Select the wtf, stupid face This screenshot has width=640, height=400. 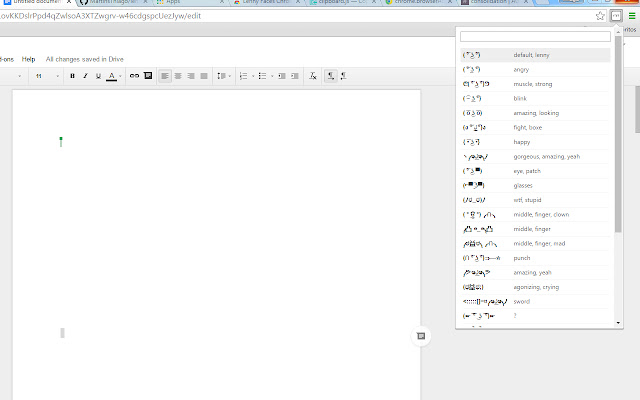[535, 200]
